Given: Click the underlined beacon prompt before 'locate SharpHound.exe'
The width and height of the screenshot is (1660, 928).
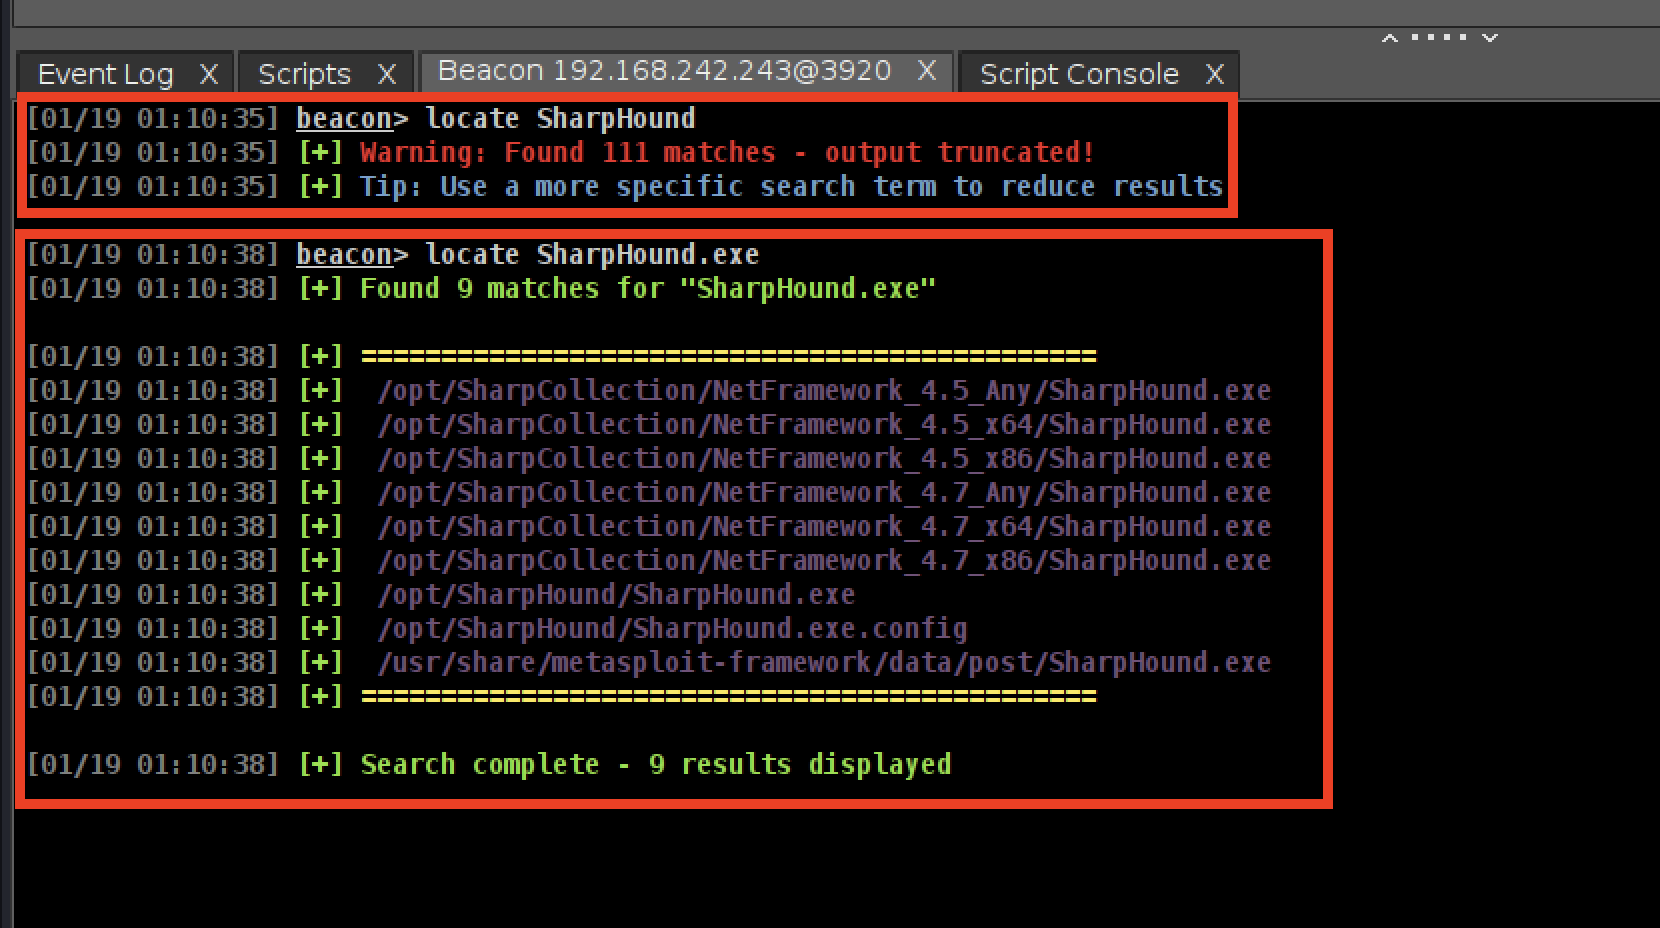Looking at the screenshot, I should (344, 255).
